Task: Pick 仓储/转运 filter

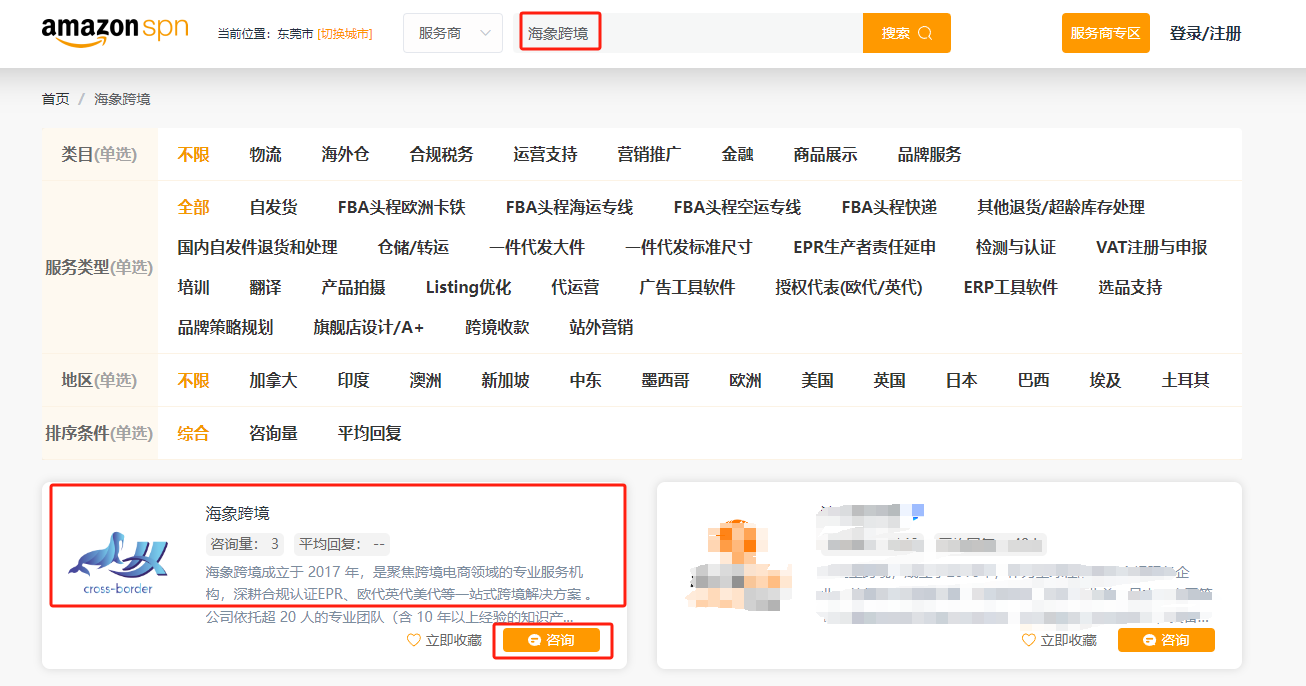Action: 414,247
